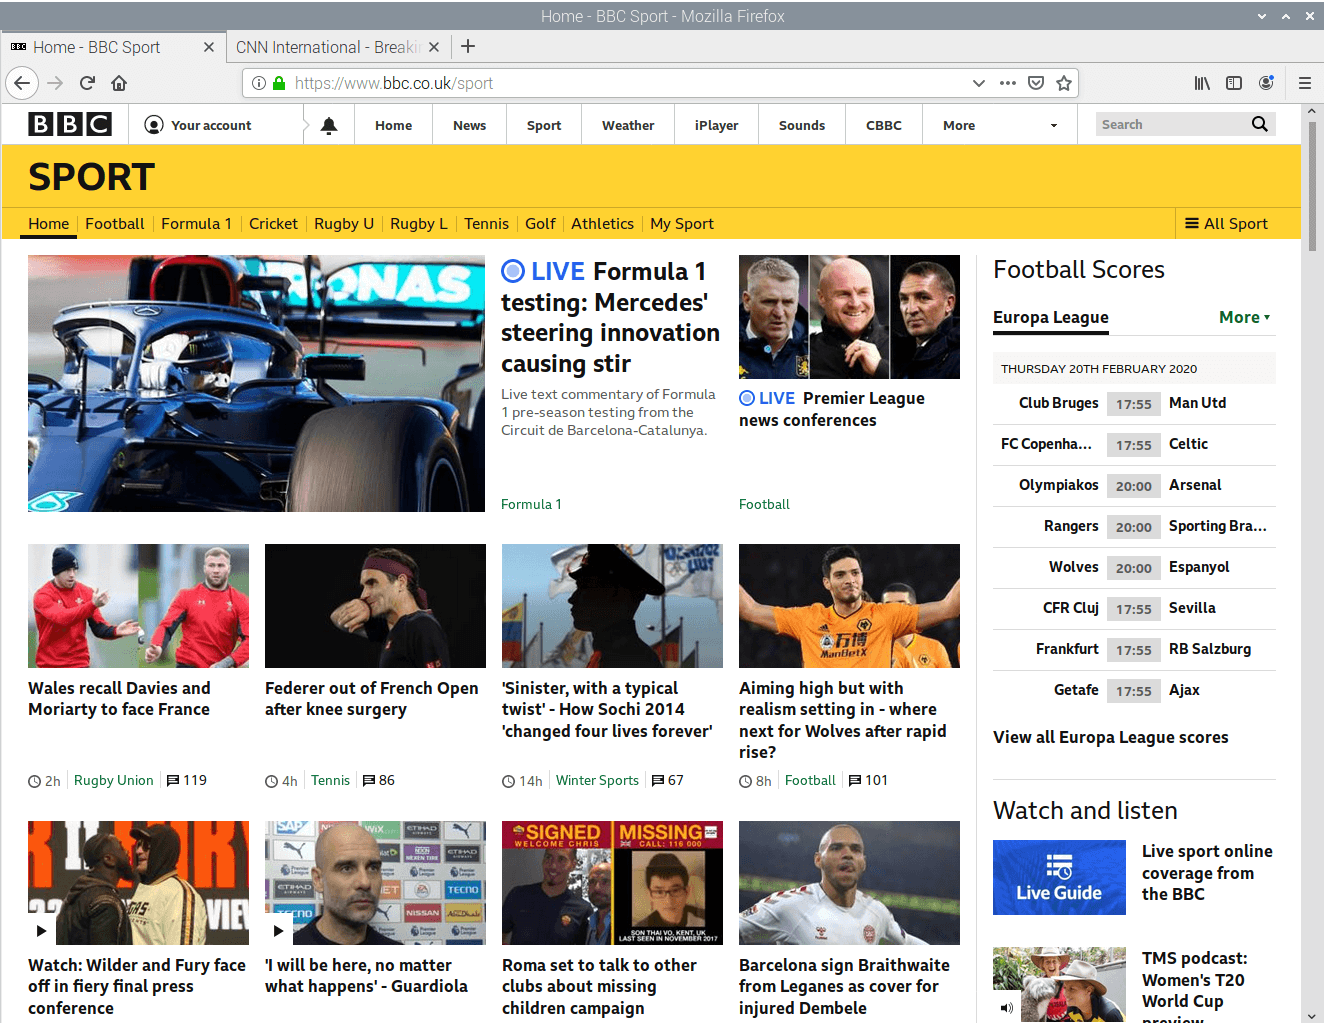The image size is (1324, 1025).
Task: Go to Cricket section
Action: click(x=273, y=224)
